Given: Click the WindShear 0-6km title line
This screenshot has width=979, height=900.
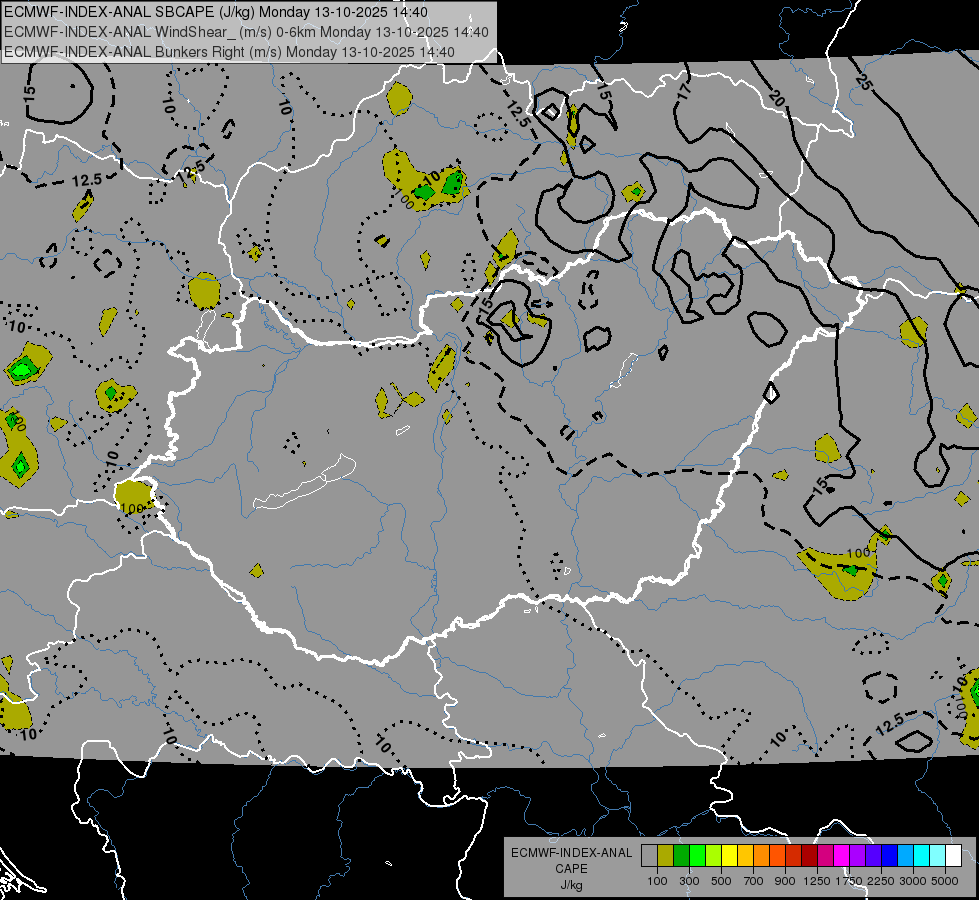Looking at the screenshot, I should coord(246,32).
